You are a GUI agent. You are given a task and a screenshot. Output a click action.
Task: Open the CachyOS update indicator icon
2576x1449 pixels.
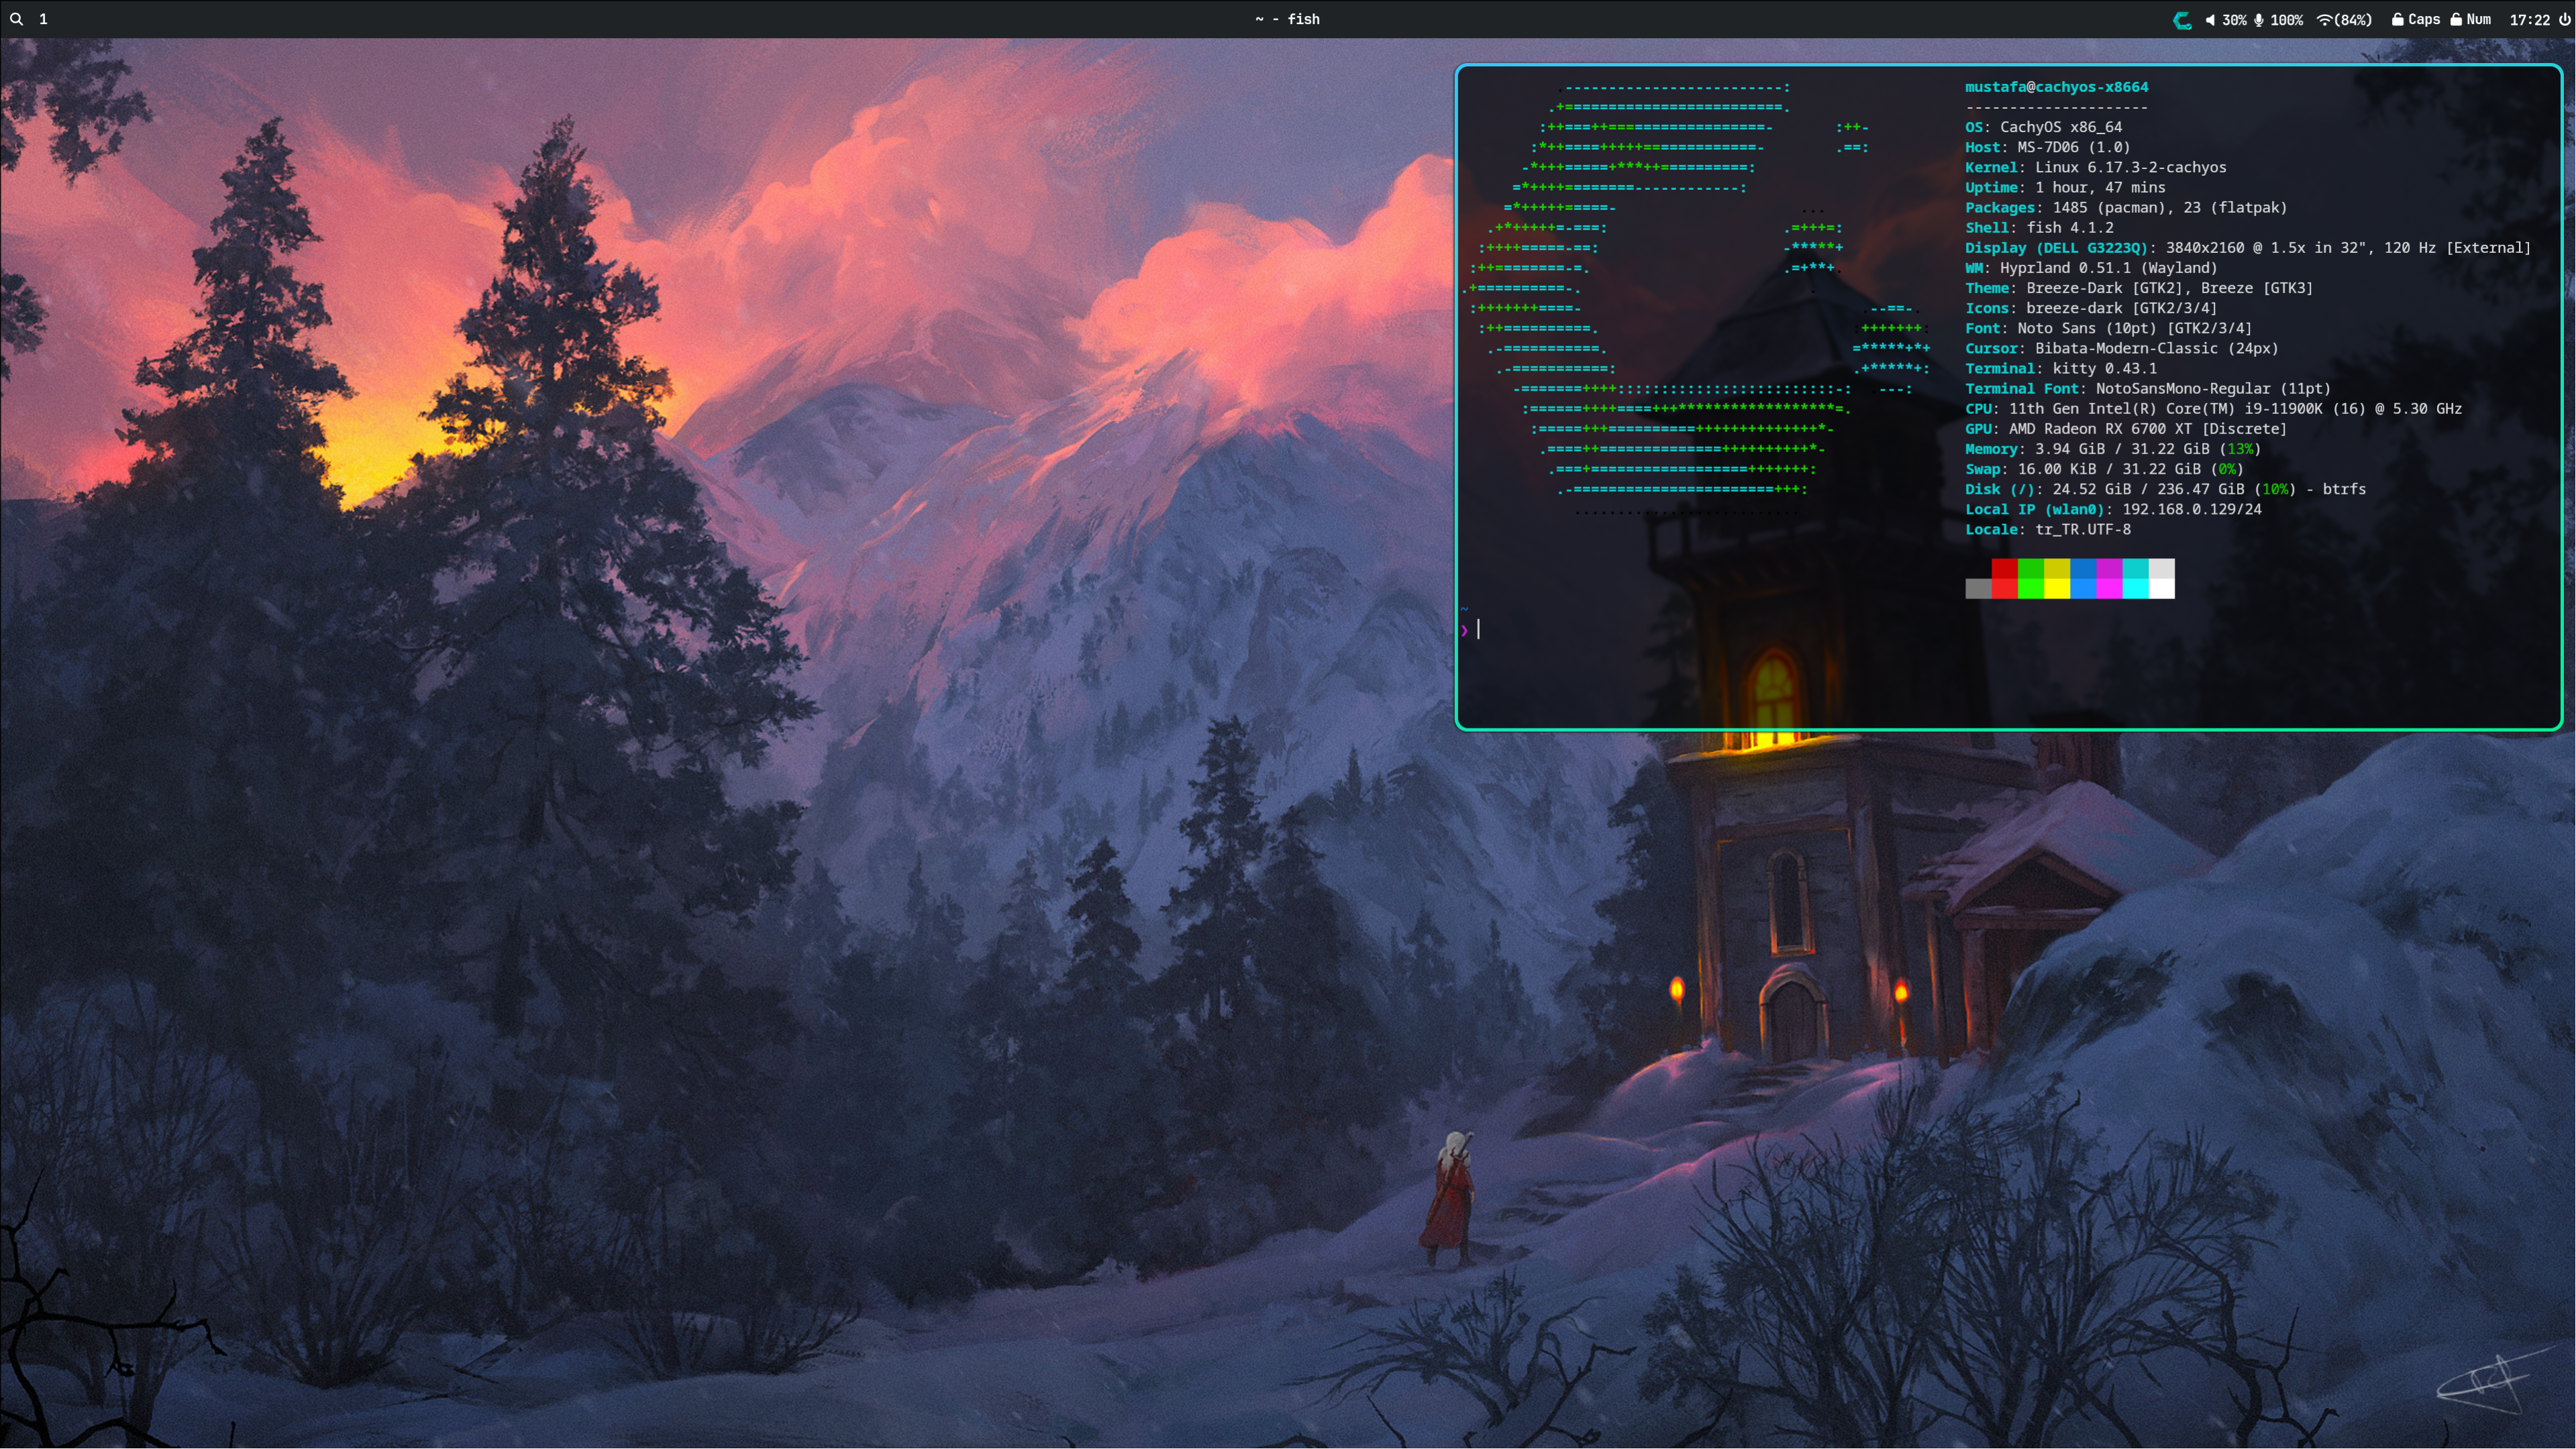coord(2182,20)
